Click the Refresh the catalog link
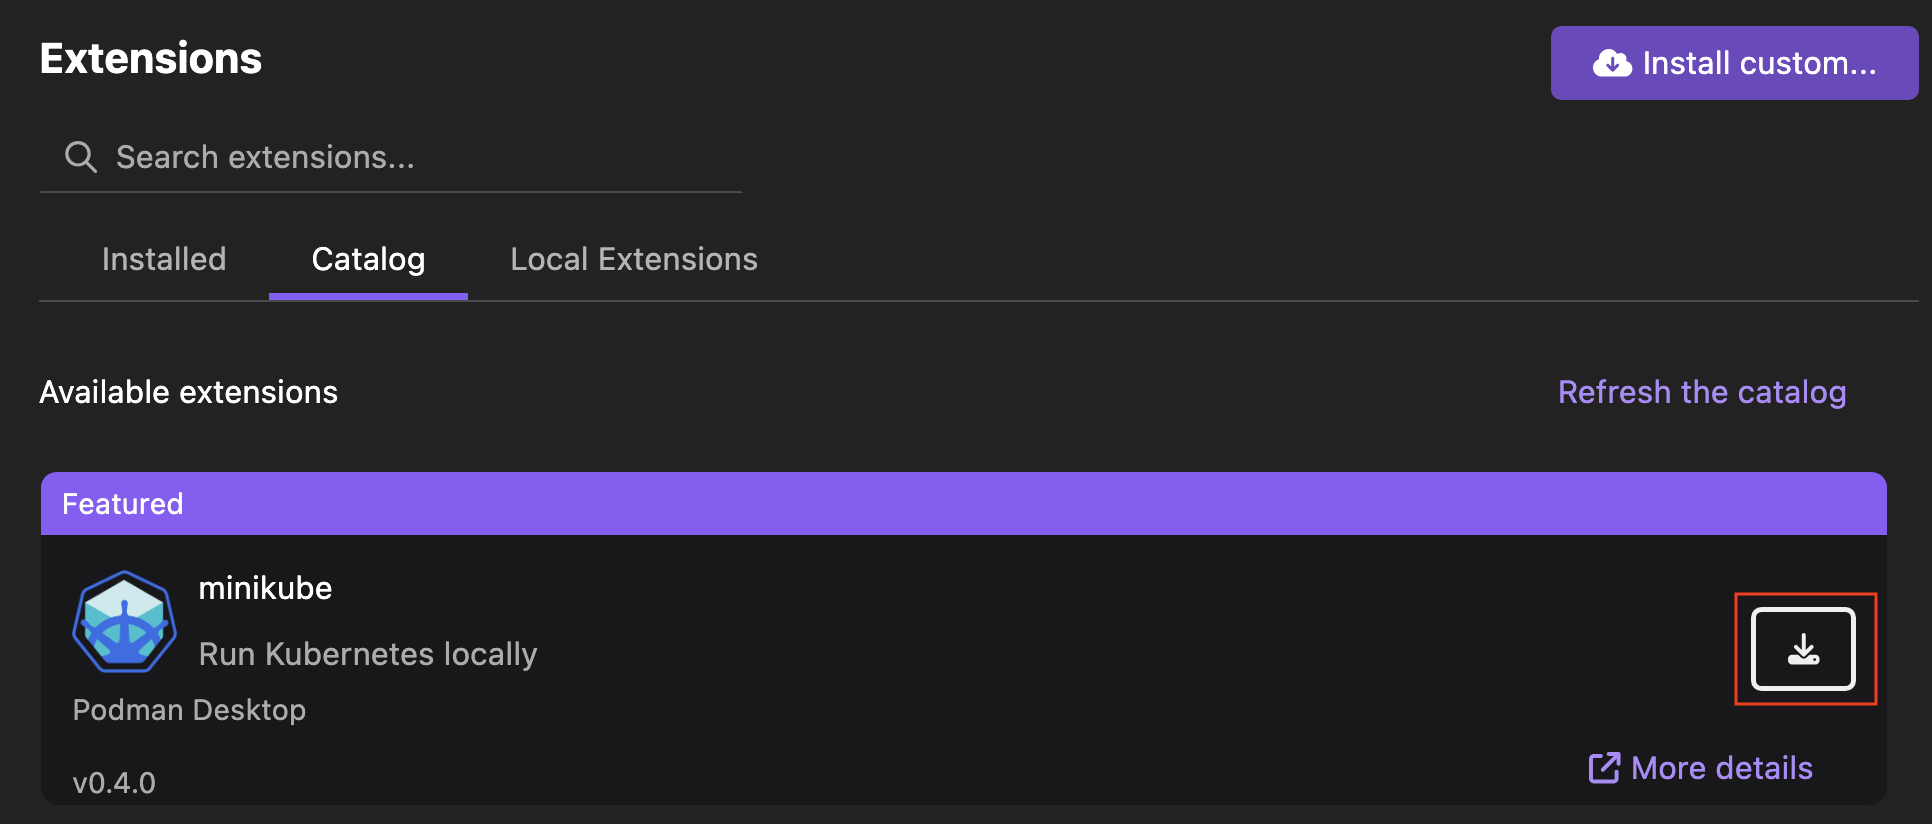 pyautogui.click(x=1702, y=392)
